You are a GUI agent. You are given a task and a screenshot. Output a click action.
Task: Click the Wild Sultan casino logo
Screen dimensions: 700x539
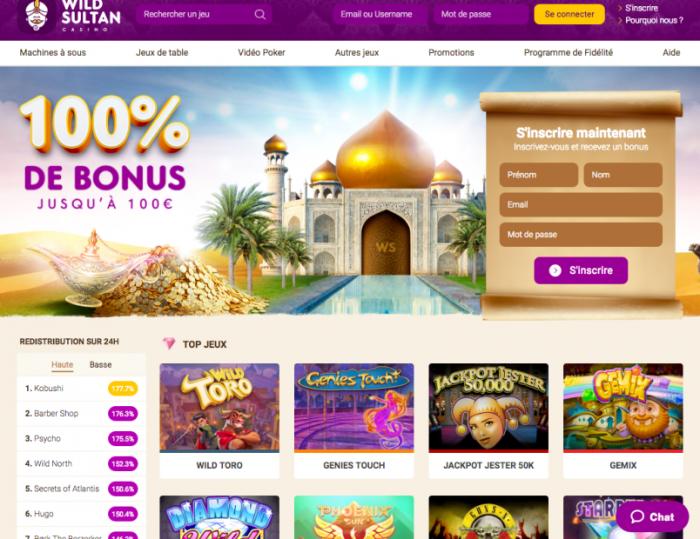(x=71, y=16)
